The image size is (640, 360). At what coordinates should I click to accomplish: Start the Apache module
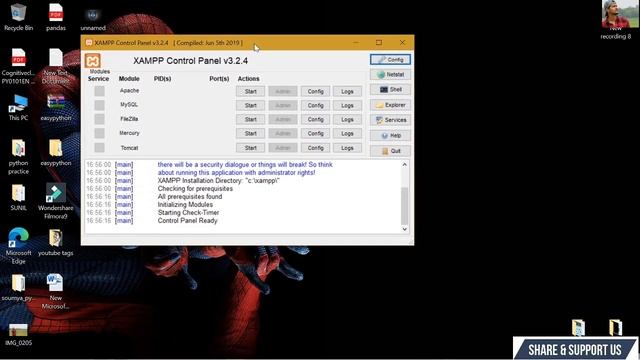pos(250,91)
